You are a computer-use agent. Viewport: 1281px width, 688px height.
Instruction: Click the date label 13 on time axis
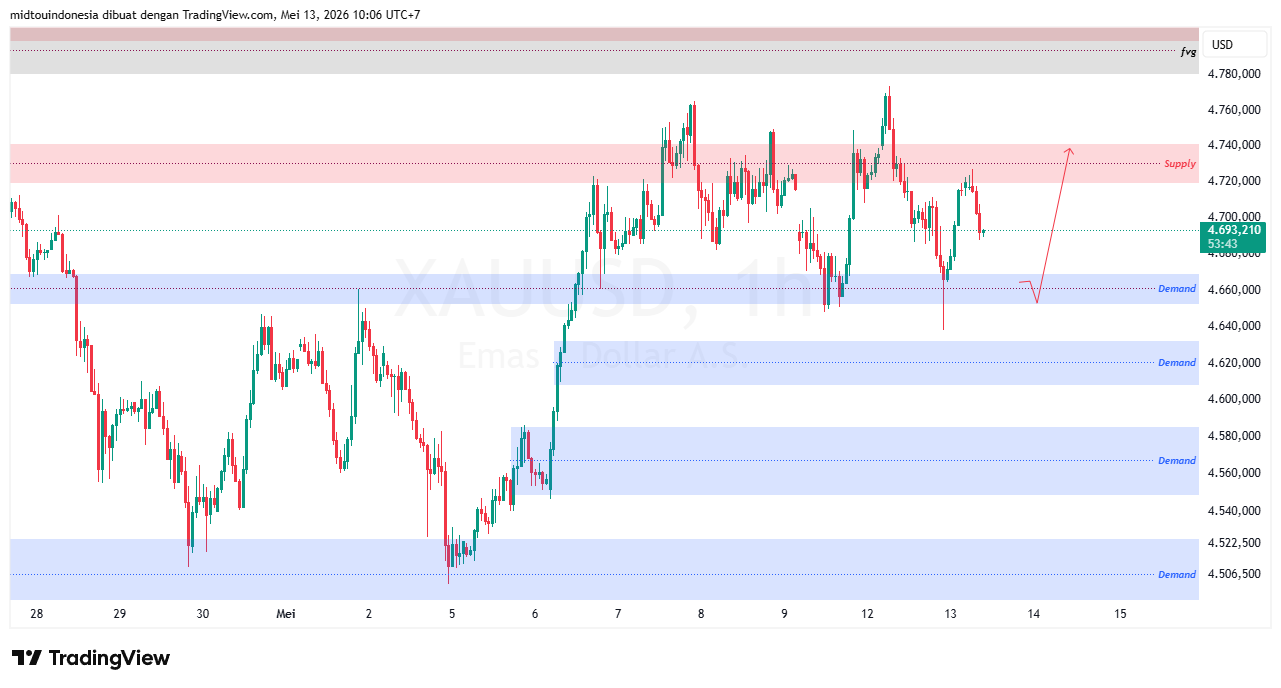point(950,614)
